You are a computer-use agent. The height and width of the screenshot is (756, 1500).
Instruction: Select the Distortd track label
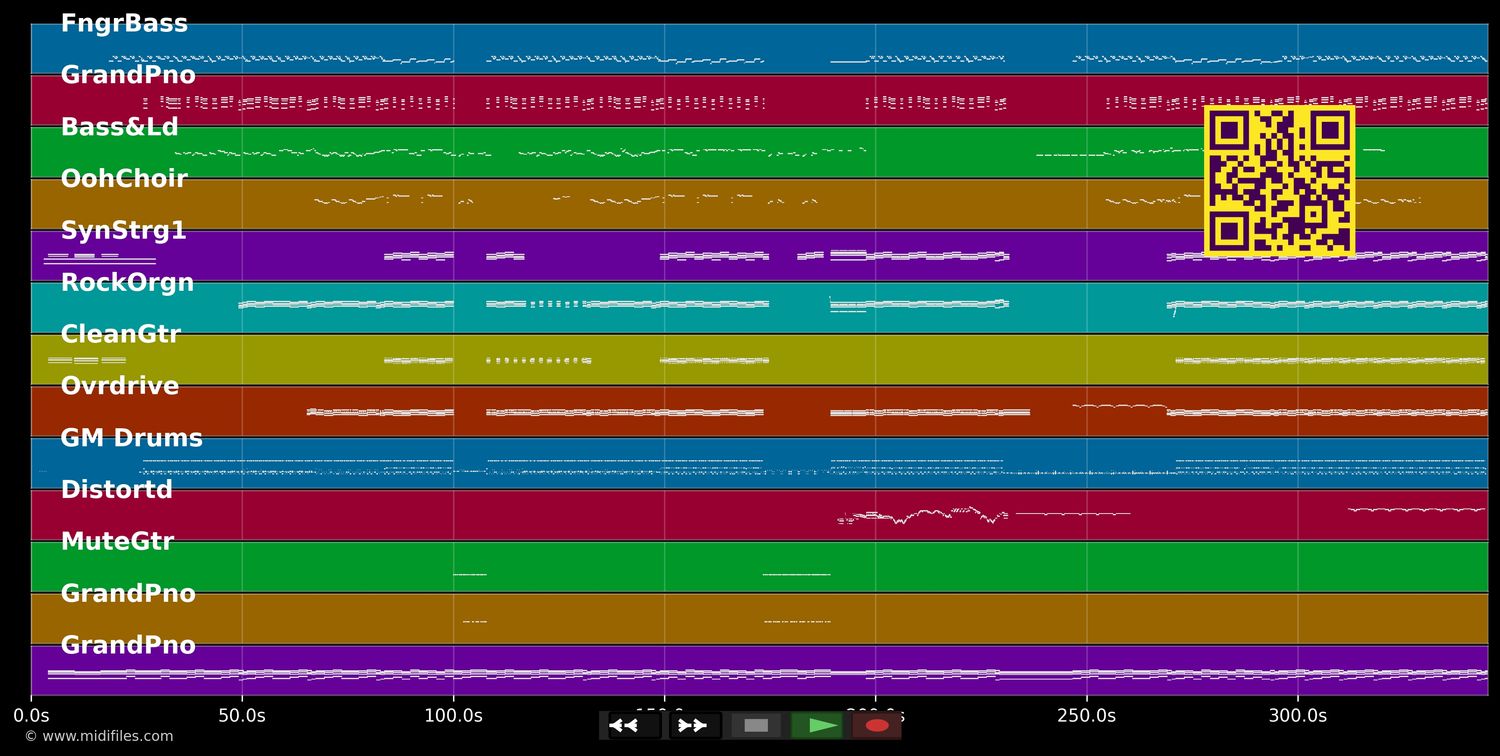click(x=117, y=489)
